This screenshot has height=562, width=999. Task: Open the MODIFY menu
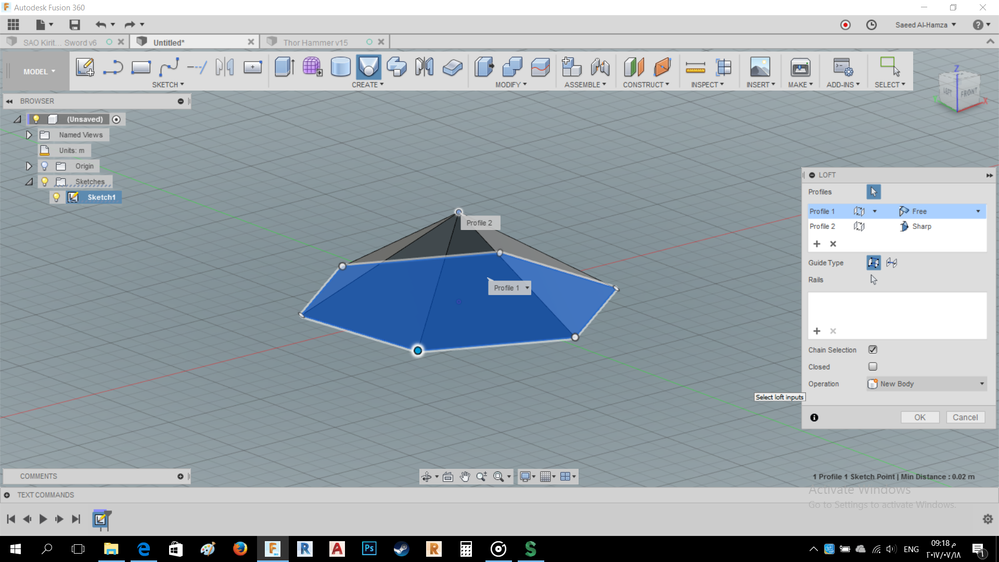coord(510,85)
